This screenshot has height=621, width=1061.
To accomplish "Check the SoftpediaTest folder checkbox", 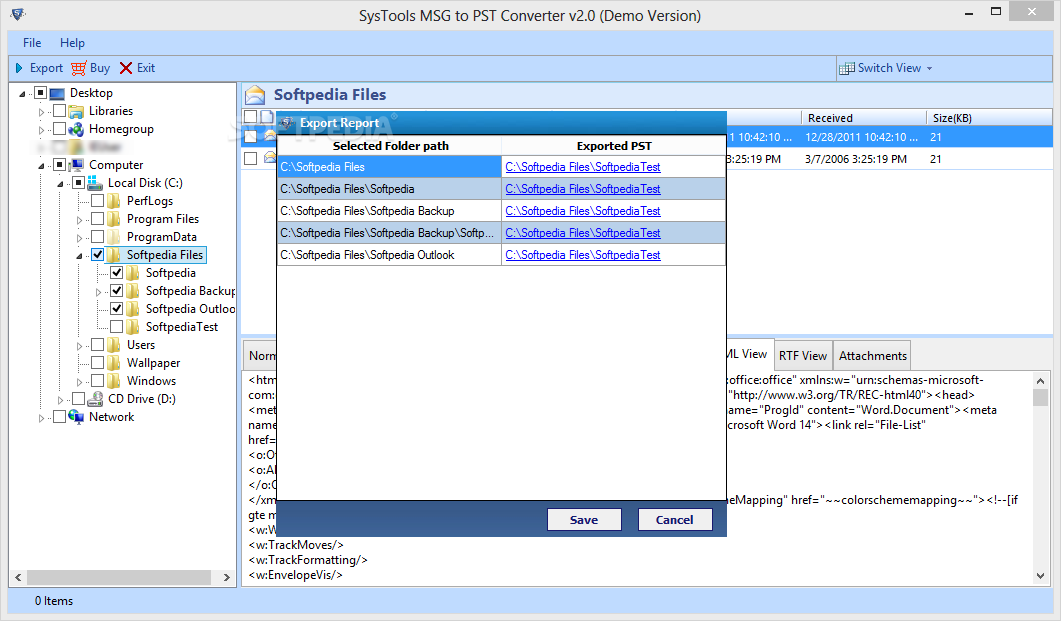I will (x=116, y=327).
